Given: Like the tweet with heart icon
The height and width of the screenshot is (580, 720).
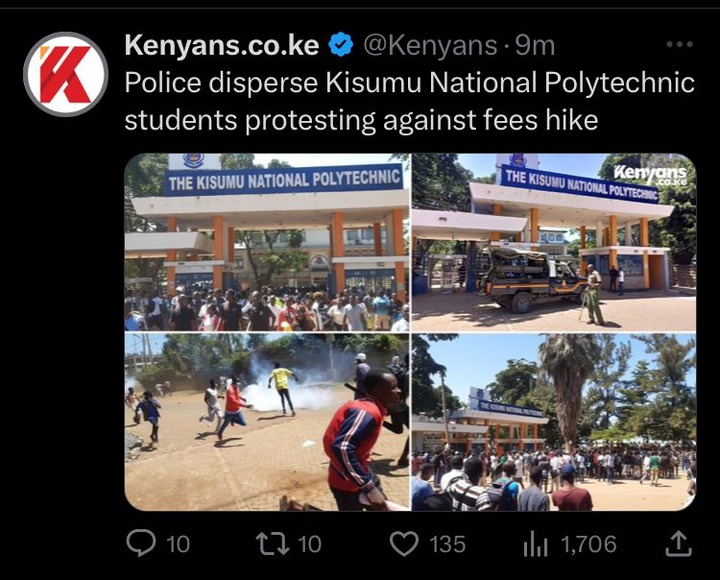Looking at the screenshot, I should 404,544.
